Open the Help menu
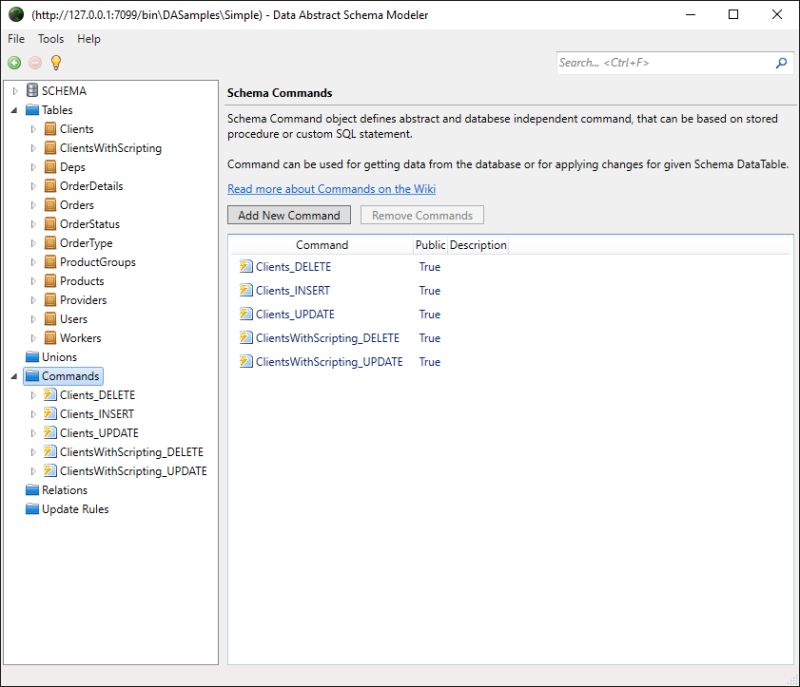The image size is (800, 687). coord(89,39)
